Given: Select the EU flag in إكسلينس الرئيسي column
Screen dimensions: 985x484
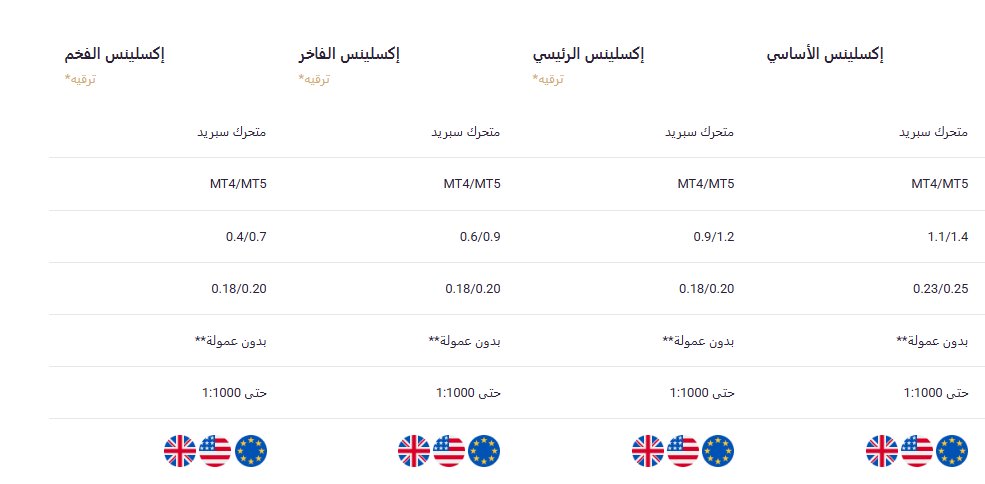Looking at the screenshot, I should [718, 451].
